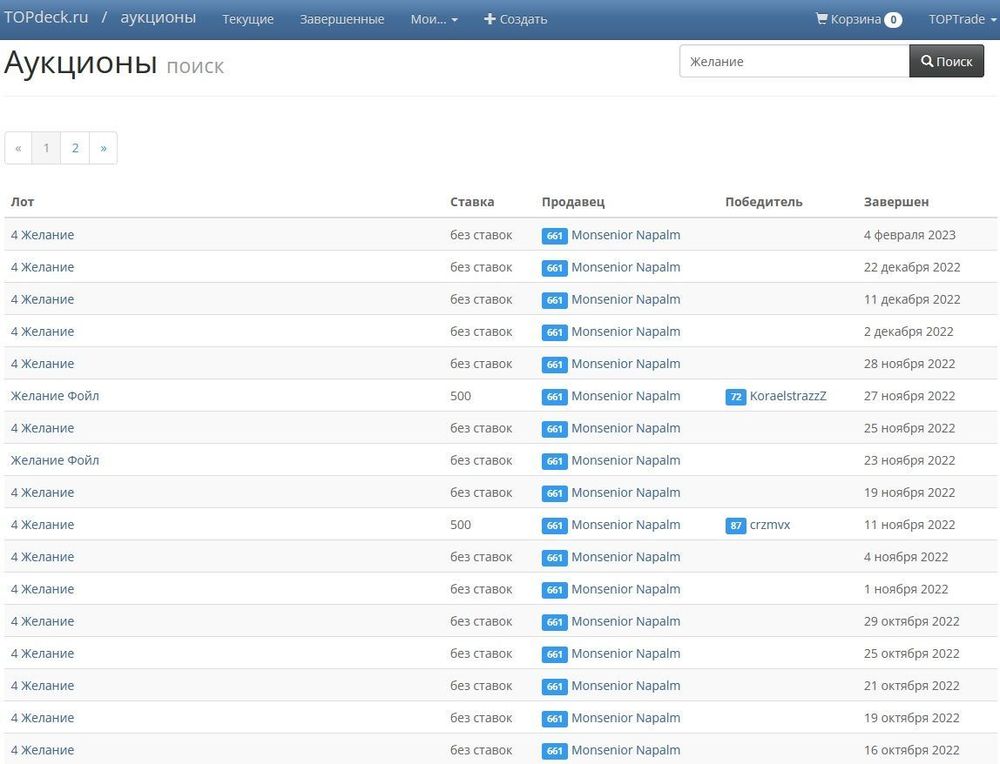Open the TOPdeck.ru home link
The image size is (1000, 764).
click(x=46, y=18)
